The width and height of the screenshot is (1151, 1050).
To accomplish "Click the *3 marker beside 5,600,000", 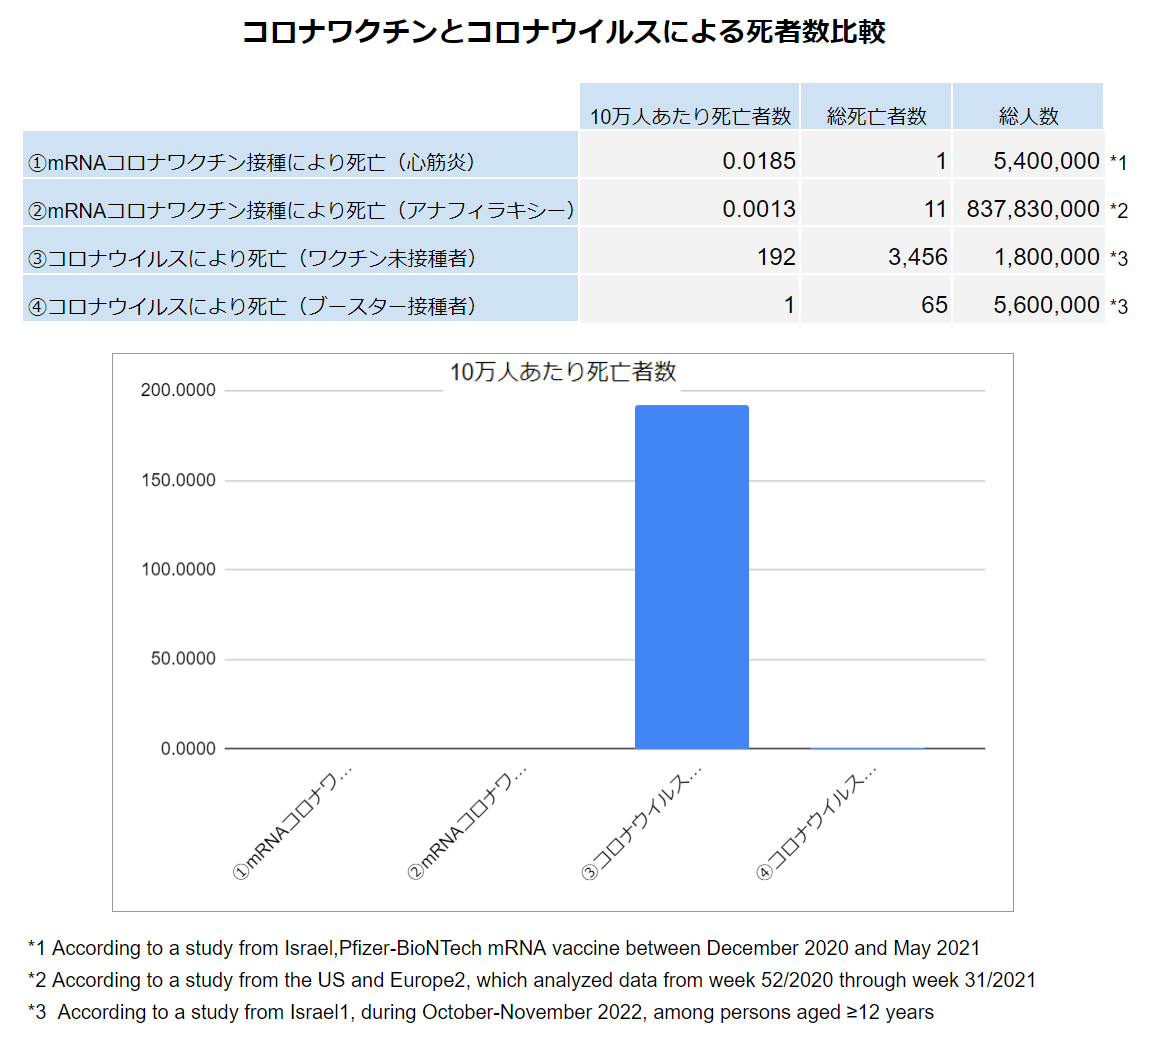I will click(x=1118, y=306).
